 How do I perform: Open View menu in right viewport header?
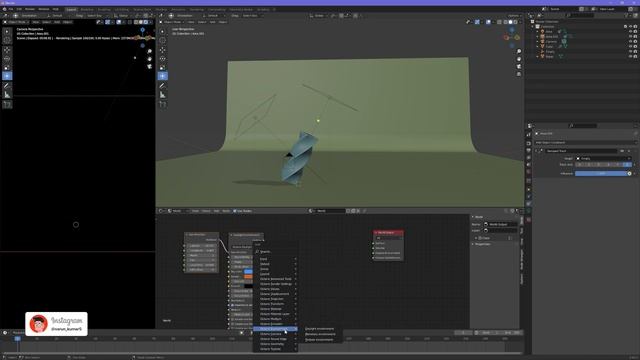(x=191, y=22)
